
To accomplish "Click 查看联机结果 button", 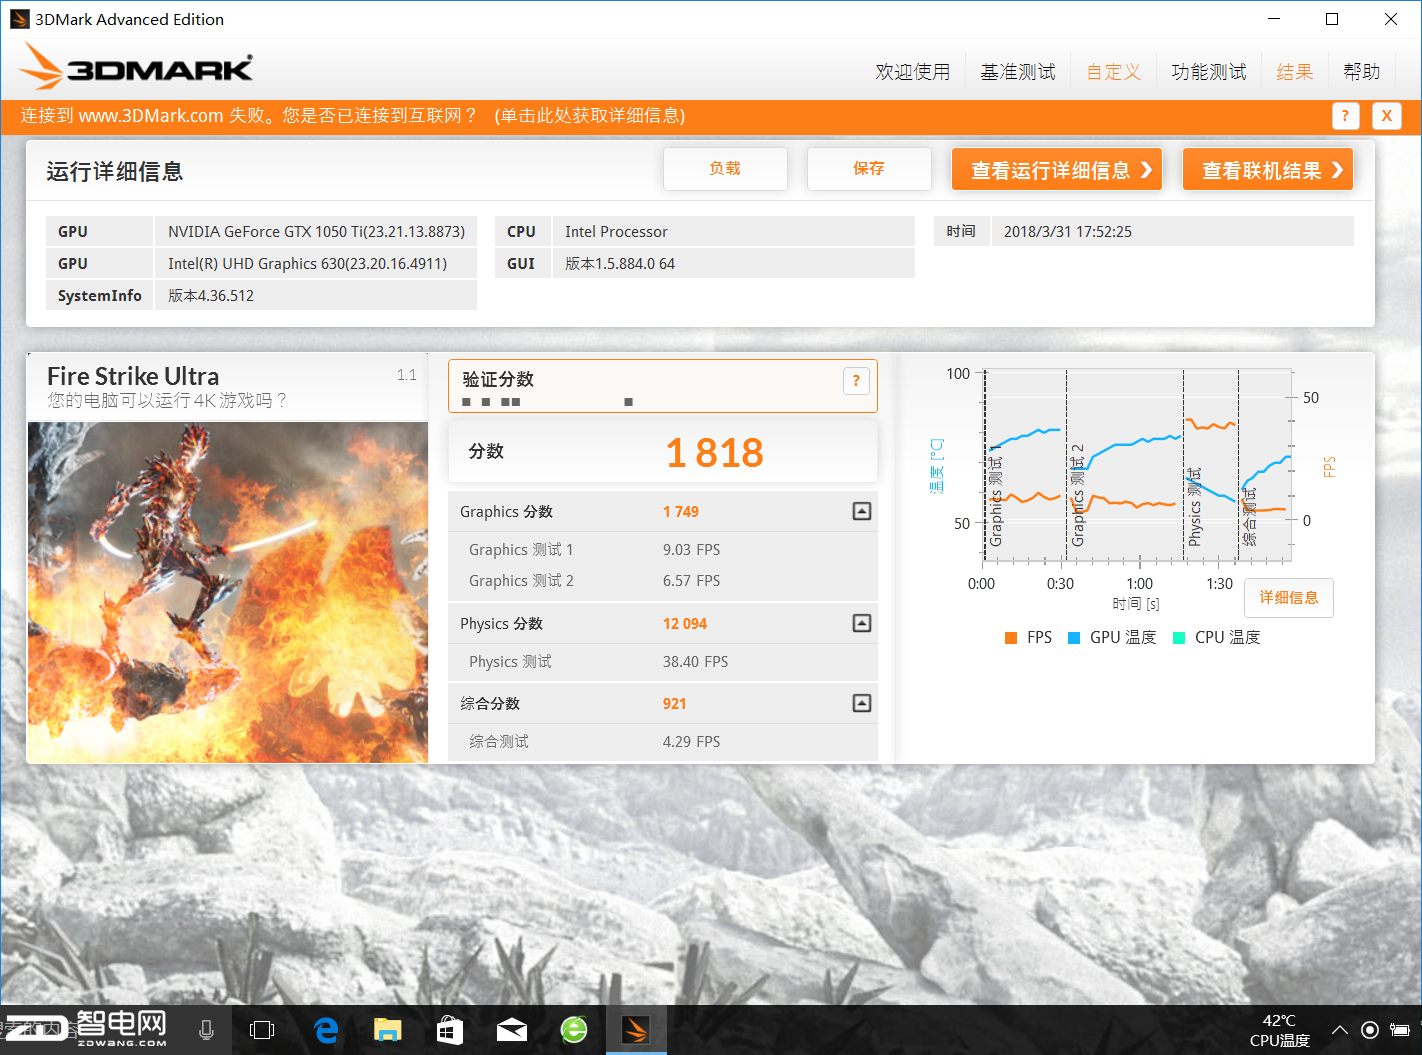I will (1268, 169).
